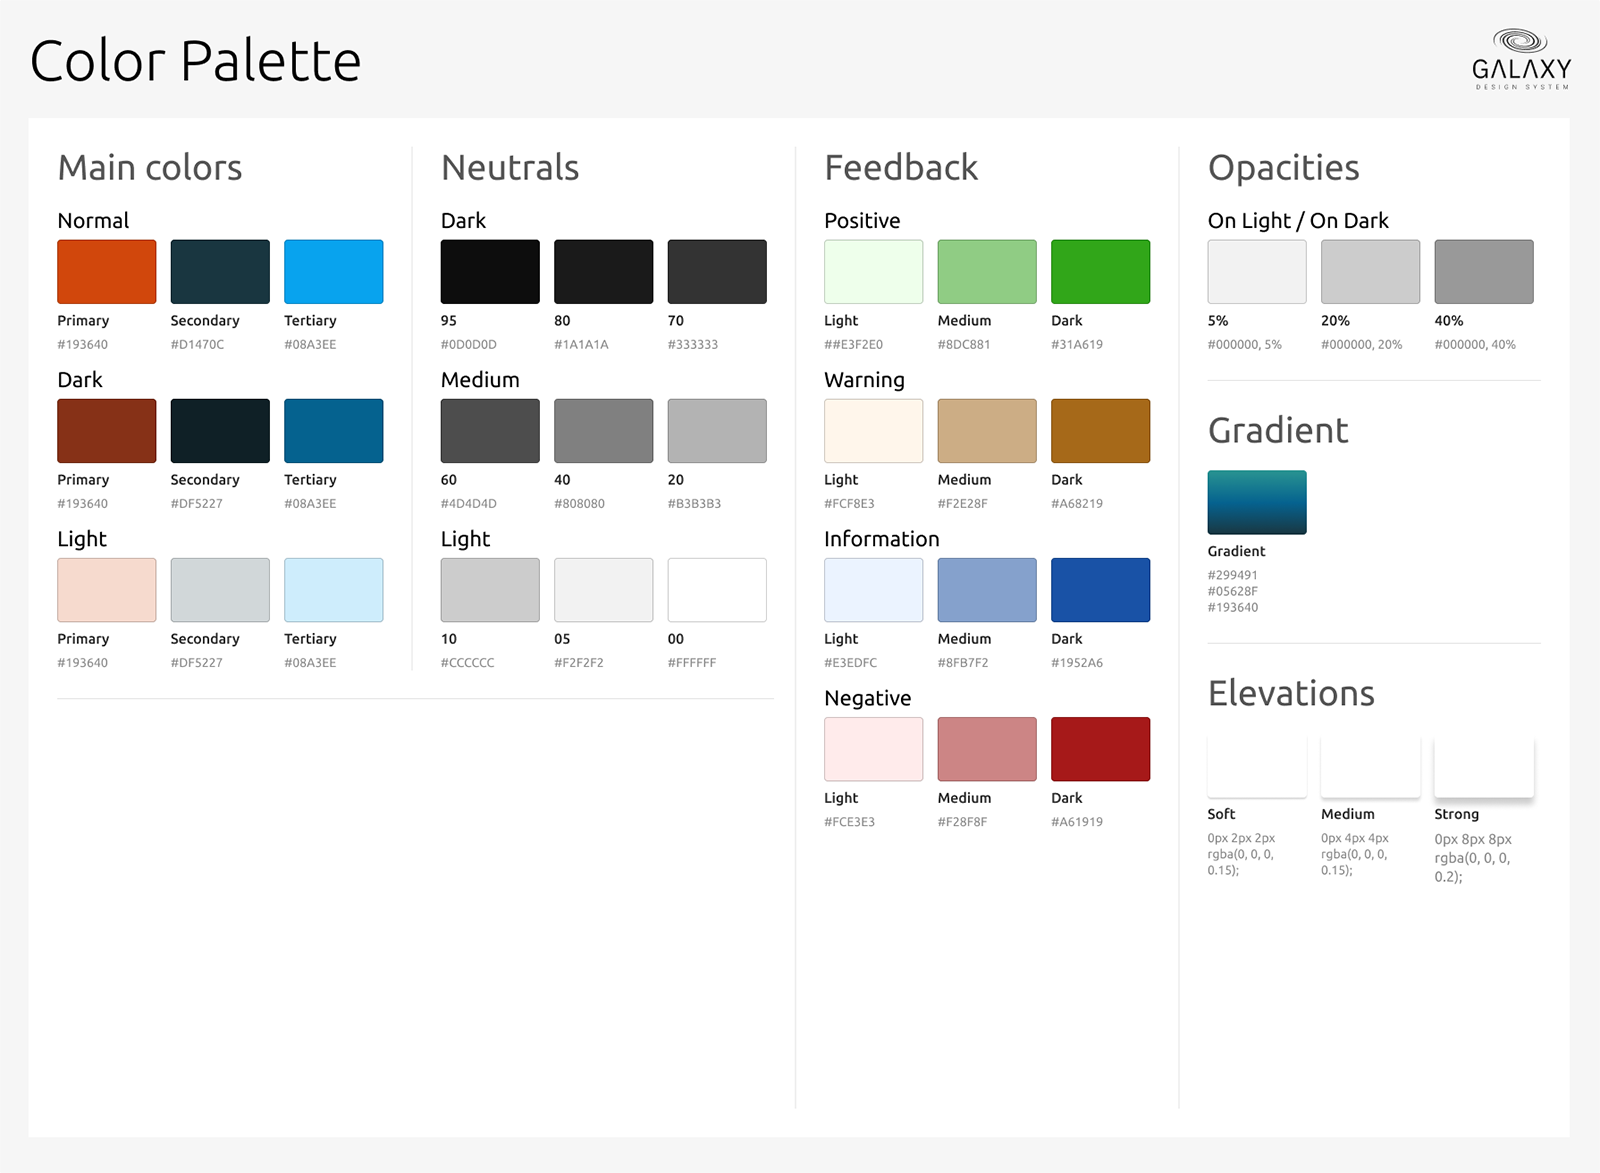
Task: Select the teal Gradient swatch
Action: pos(1257,502)
